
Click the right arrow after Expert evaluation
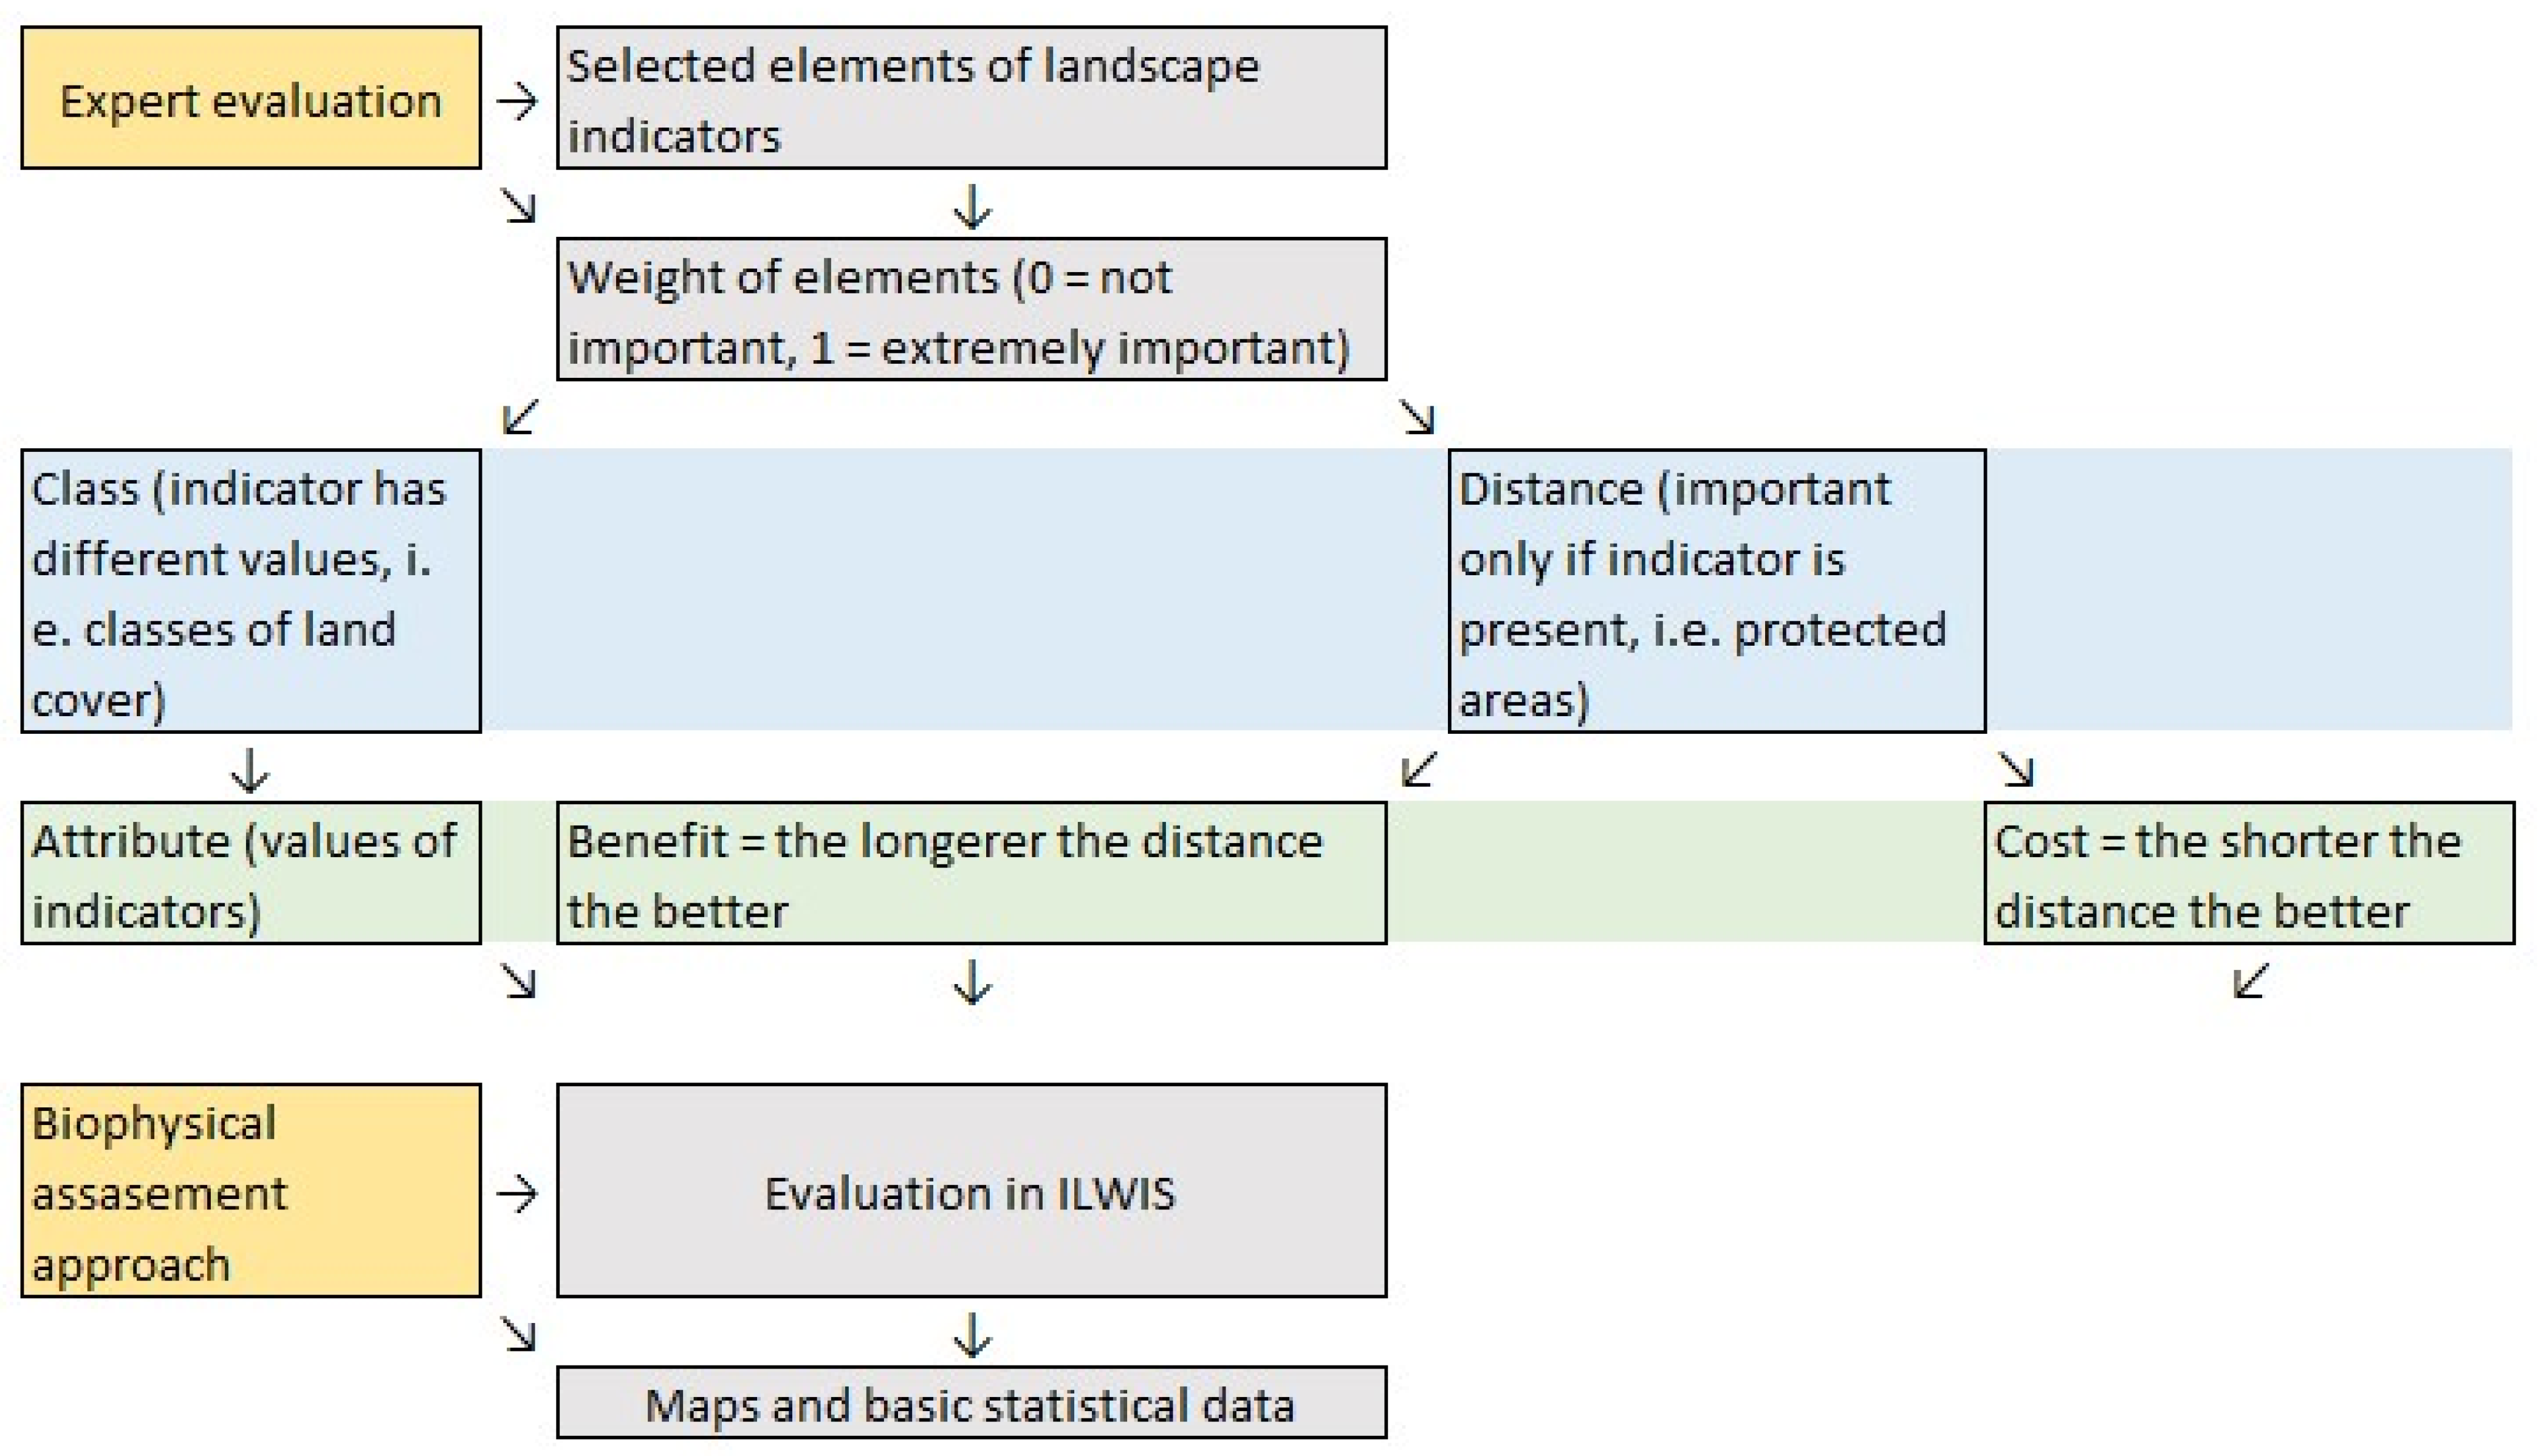pyautogui.click(x=518, y=100)
